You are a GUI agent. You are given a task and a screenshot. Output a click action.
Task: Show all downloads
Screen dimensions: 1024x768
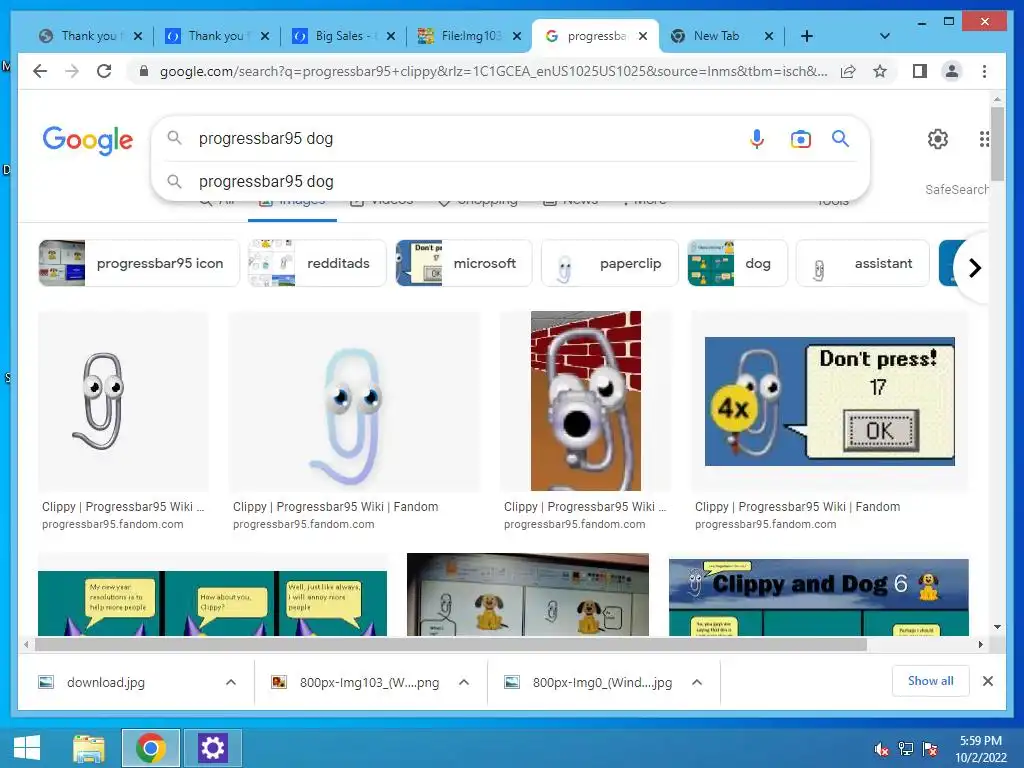pyautogui.click(x=930, y=681)
